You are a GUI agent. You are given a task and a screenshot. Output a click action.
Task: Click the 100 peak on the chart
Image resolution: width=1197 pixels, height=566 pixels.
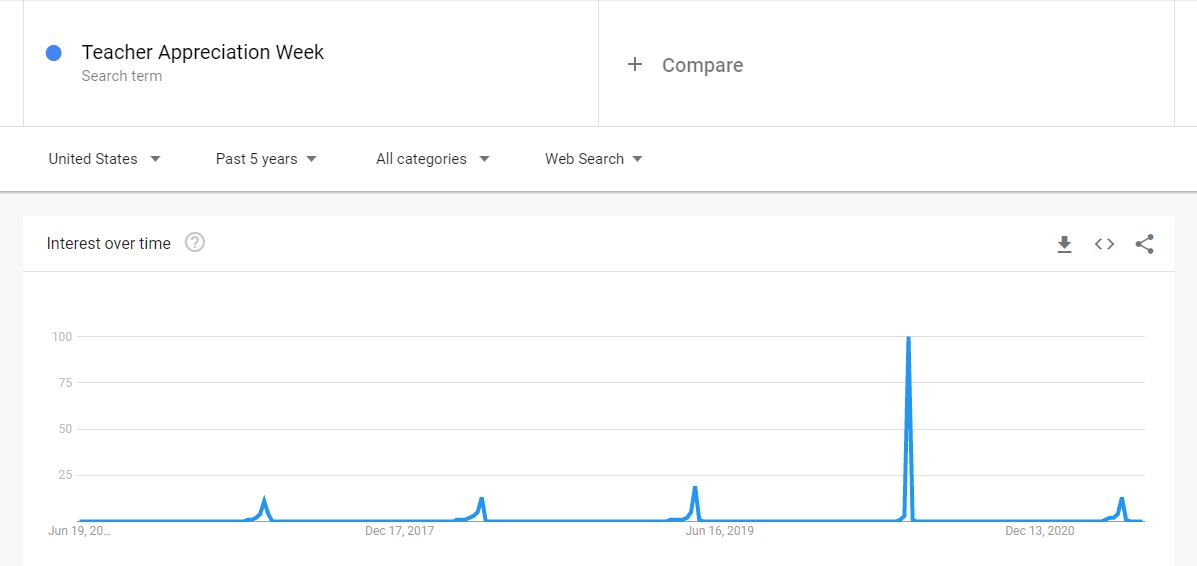(908, 339)
